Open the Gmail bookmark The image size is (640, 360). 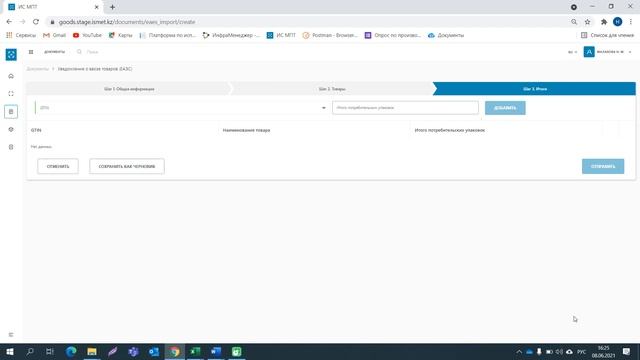54,35
